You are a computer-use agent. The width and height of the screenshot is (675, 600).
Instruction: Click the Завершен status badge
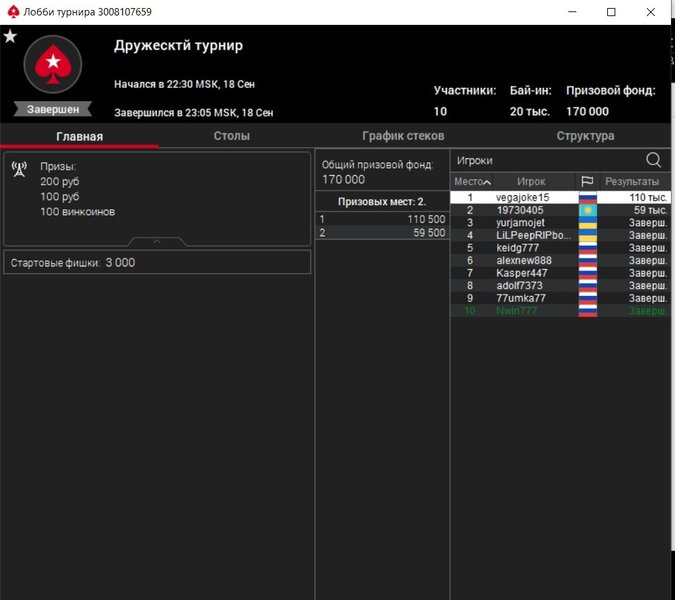point(52,109)
